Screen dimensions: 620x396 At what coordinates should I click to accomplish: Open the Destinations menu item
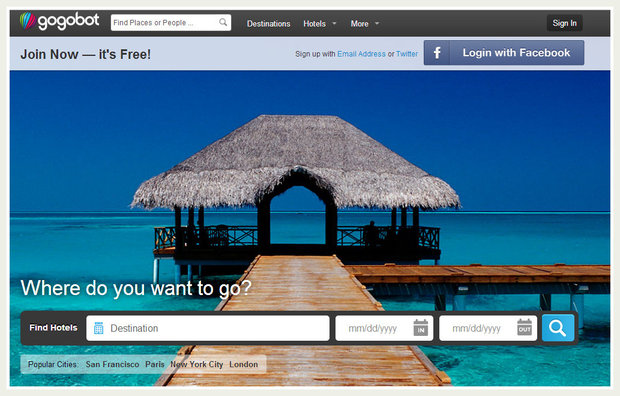[x=268, y=24]
